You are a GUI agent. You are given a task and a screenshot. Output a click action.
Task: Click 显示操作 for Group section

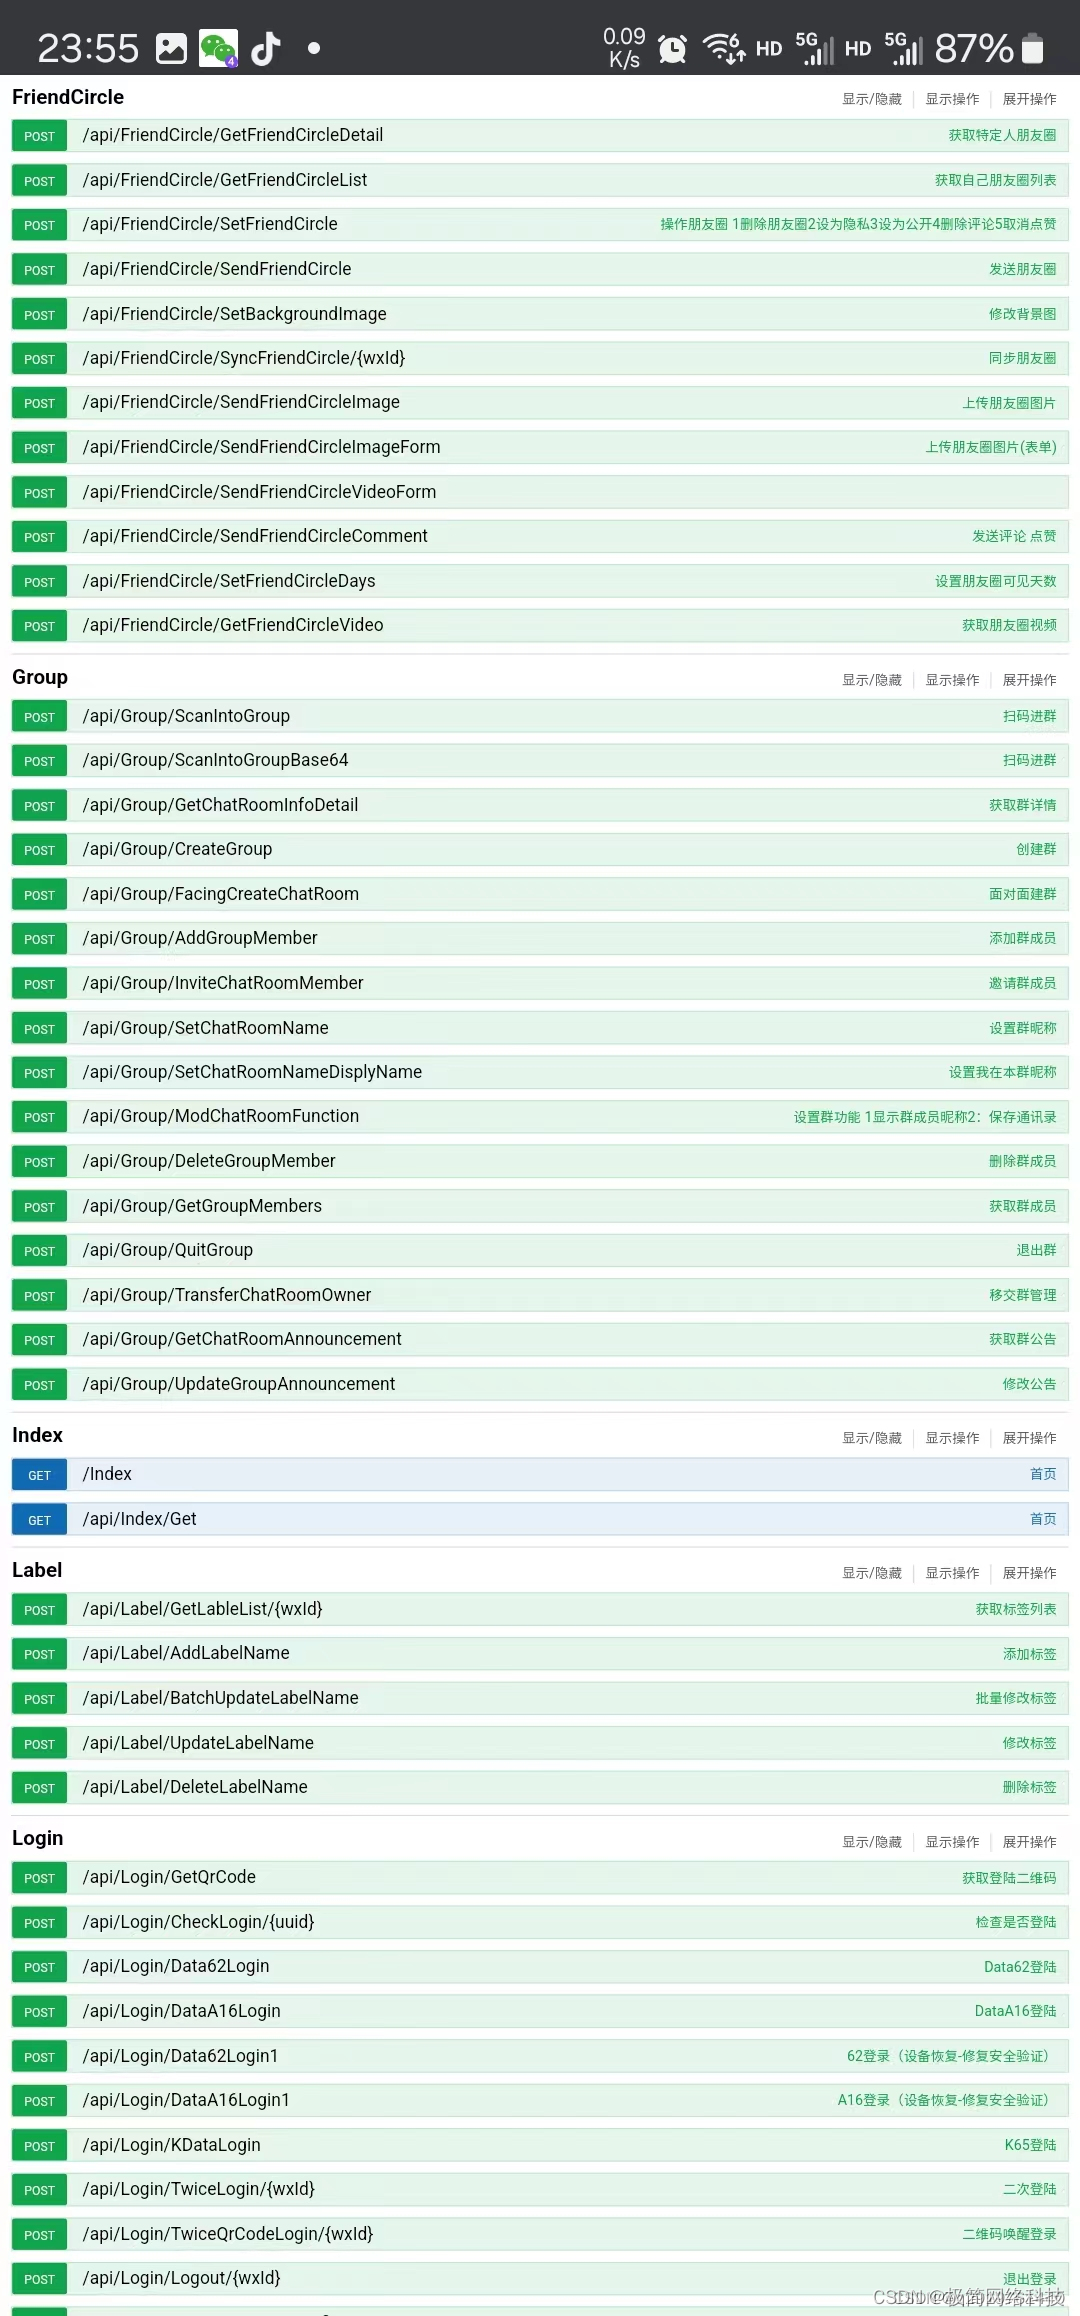[x=952, y=680]
